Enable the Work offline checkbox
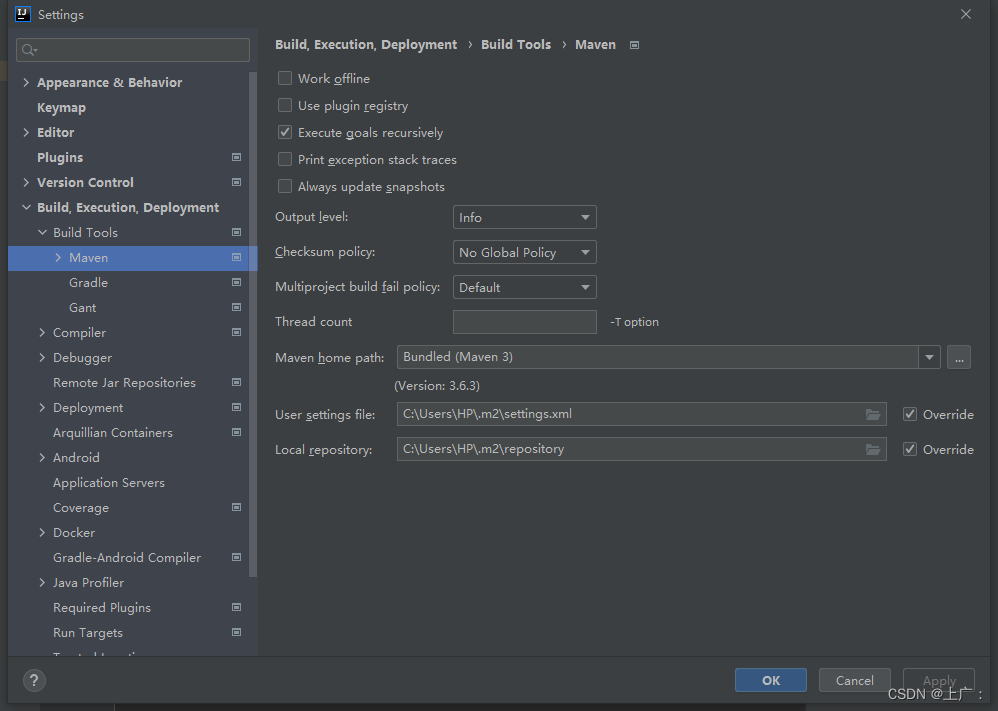 pyautogui.click(x=285, y=78)
